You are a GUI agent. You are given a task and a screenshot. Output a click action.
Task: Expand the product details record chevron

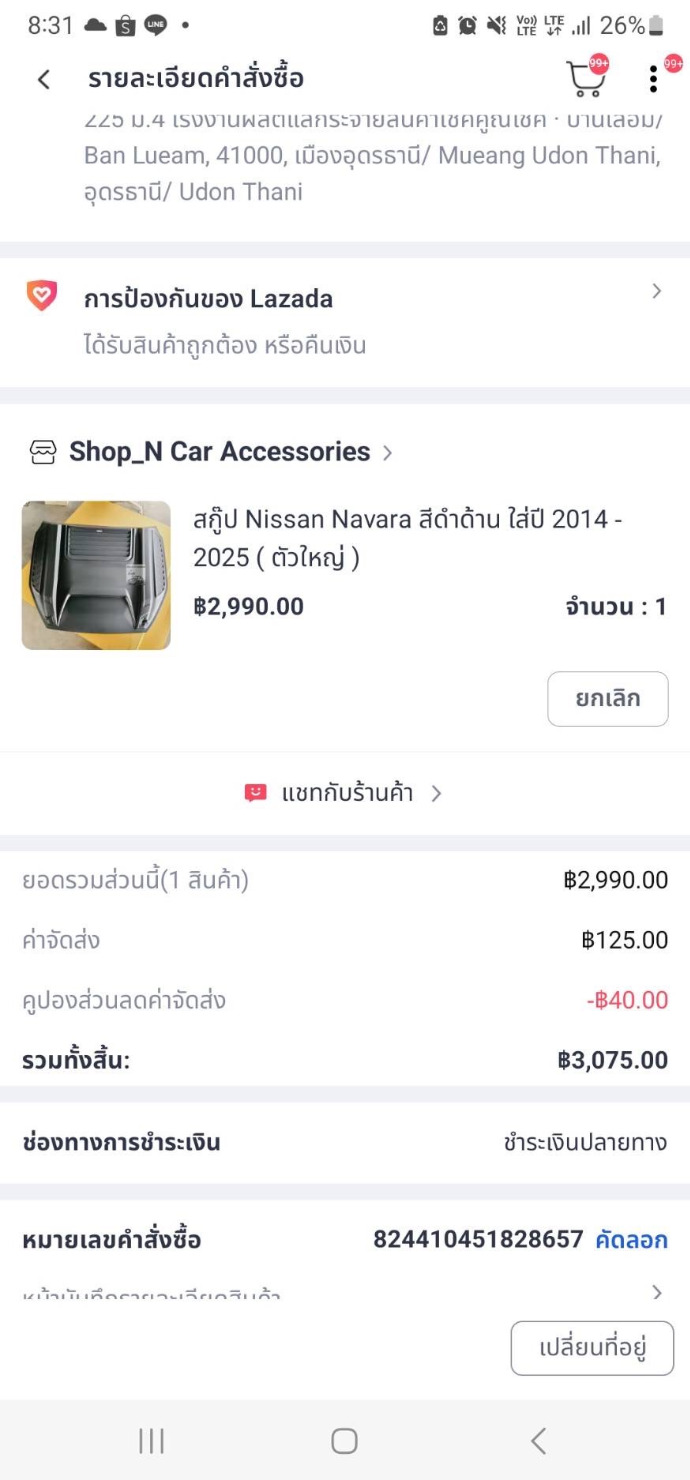(656, 1292)
